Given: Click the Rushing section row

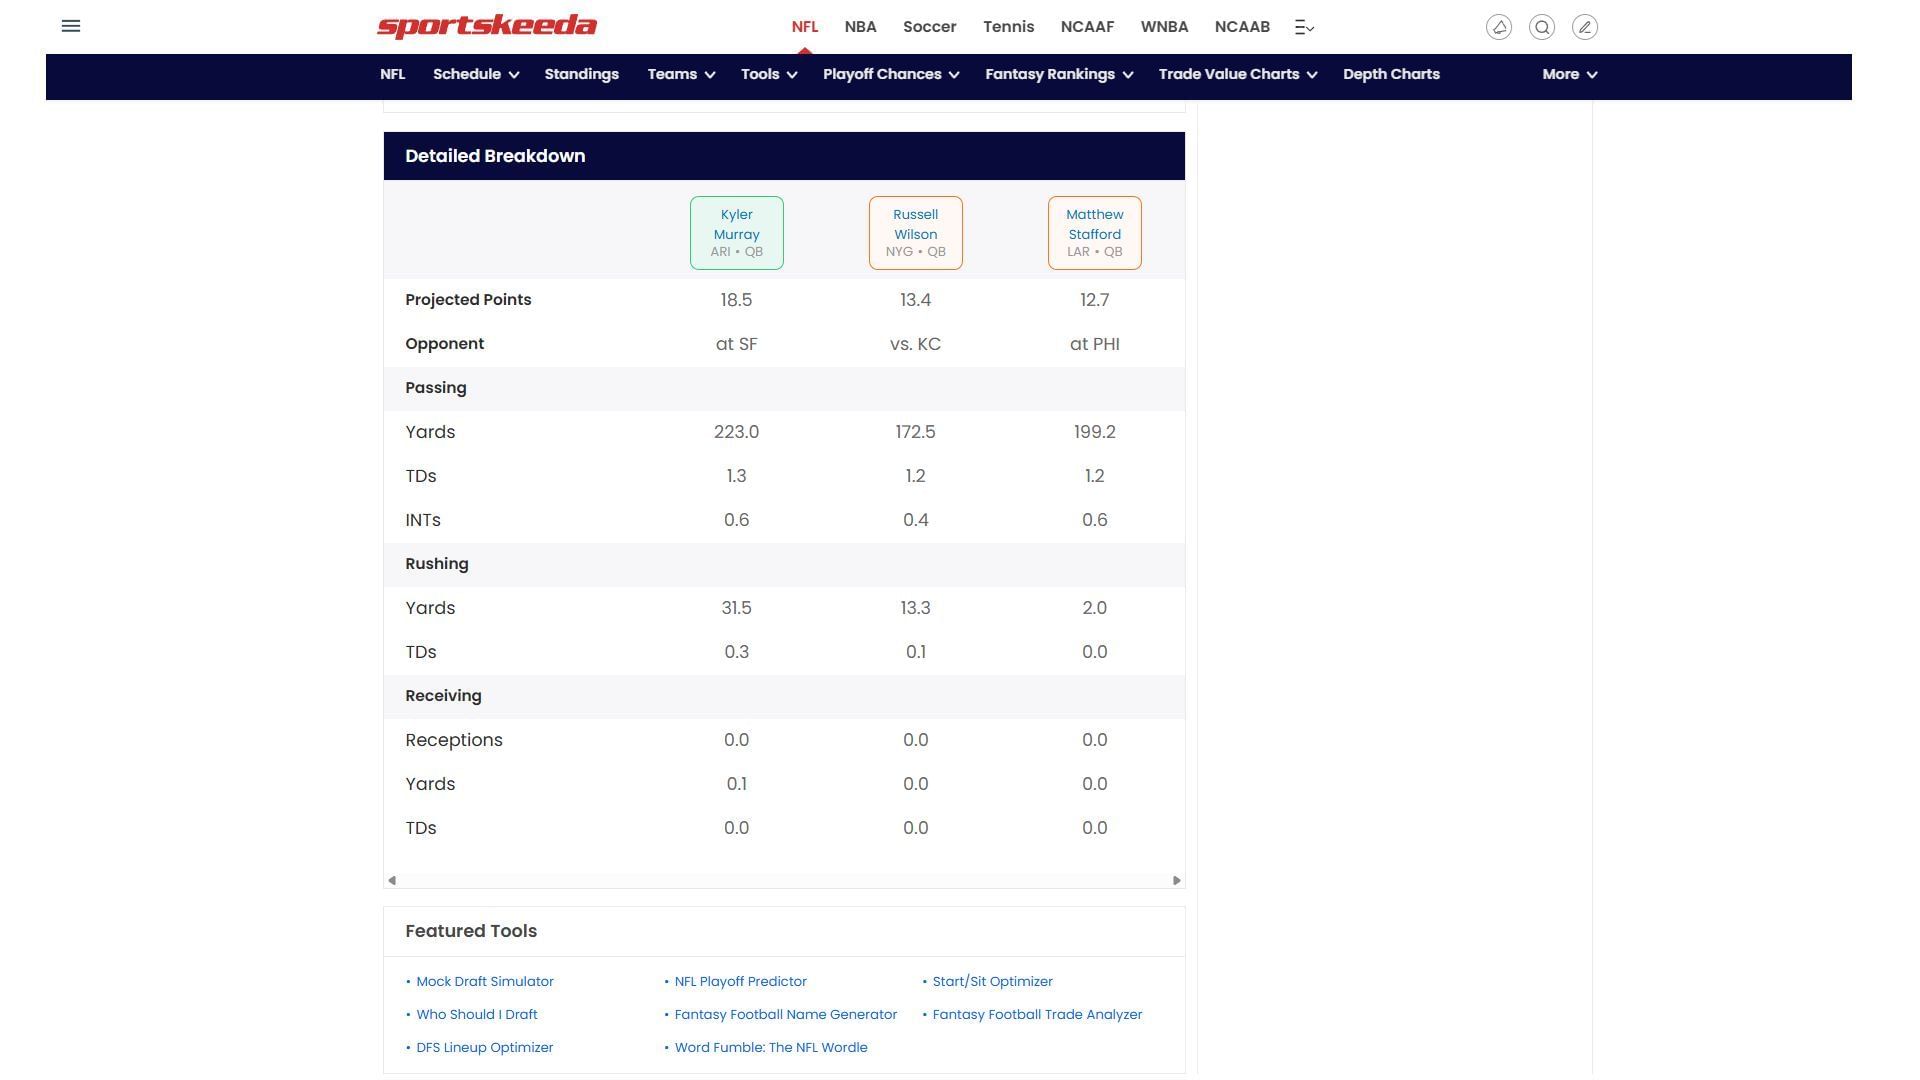Looking at the screenshot, I should pyautogui.click(x=784, y=564).
